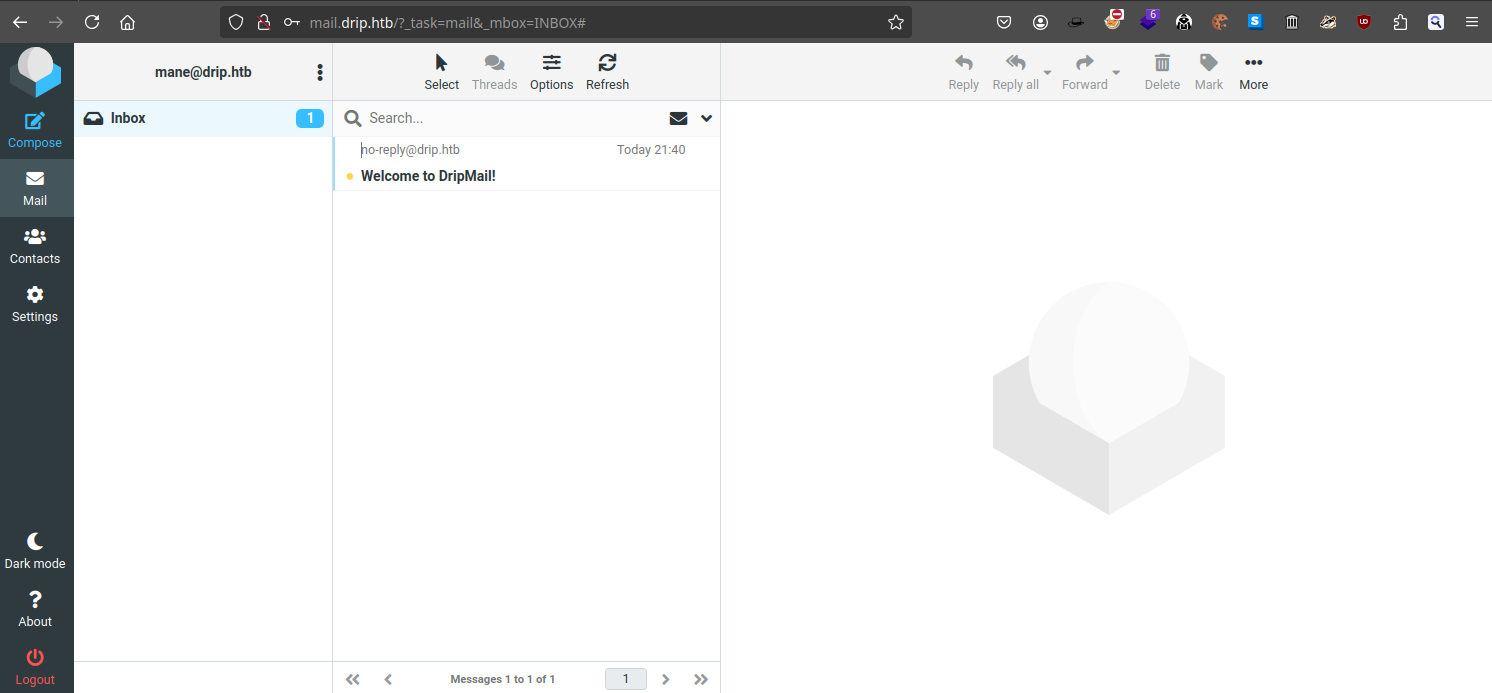Toggle unread messages filter envelope
The image size is (1492, 693).
(678, 118)
